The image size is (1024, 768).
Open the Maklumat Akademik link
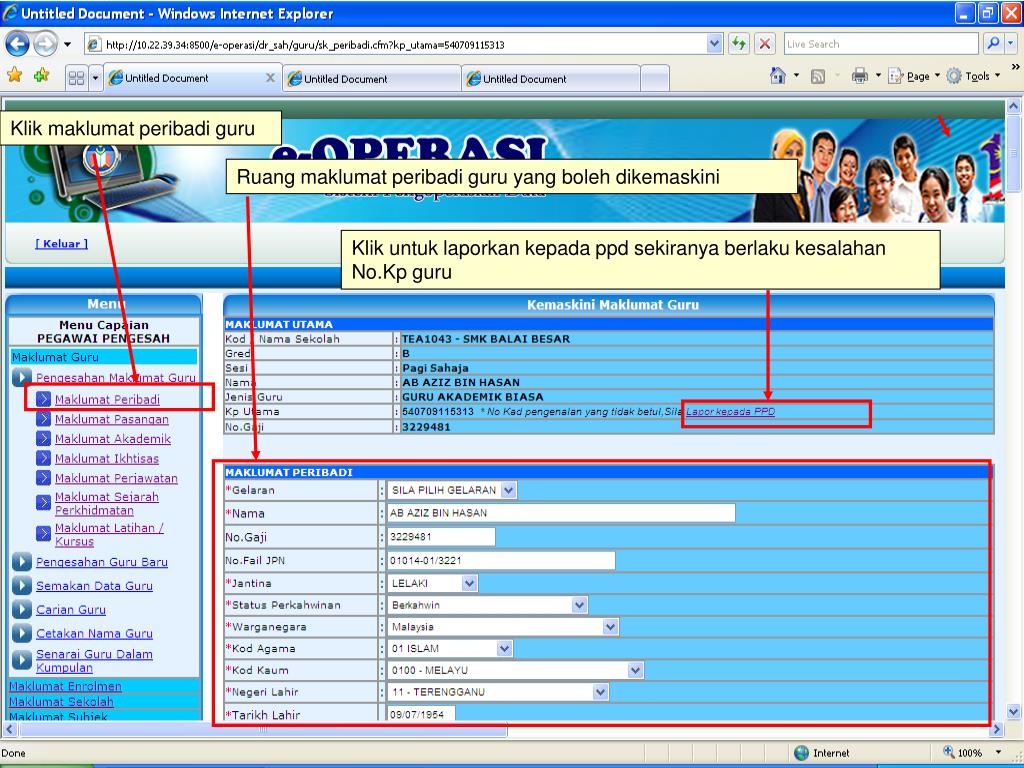point(113,439)
